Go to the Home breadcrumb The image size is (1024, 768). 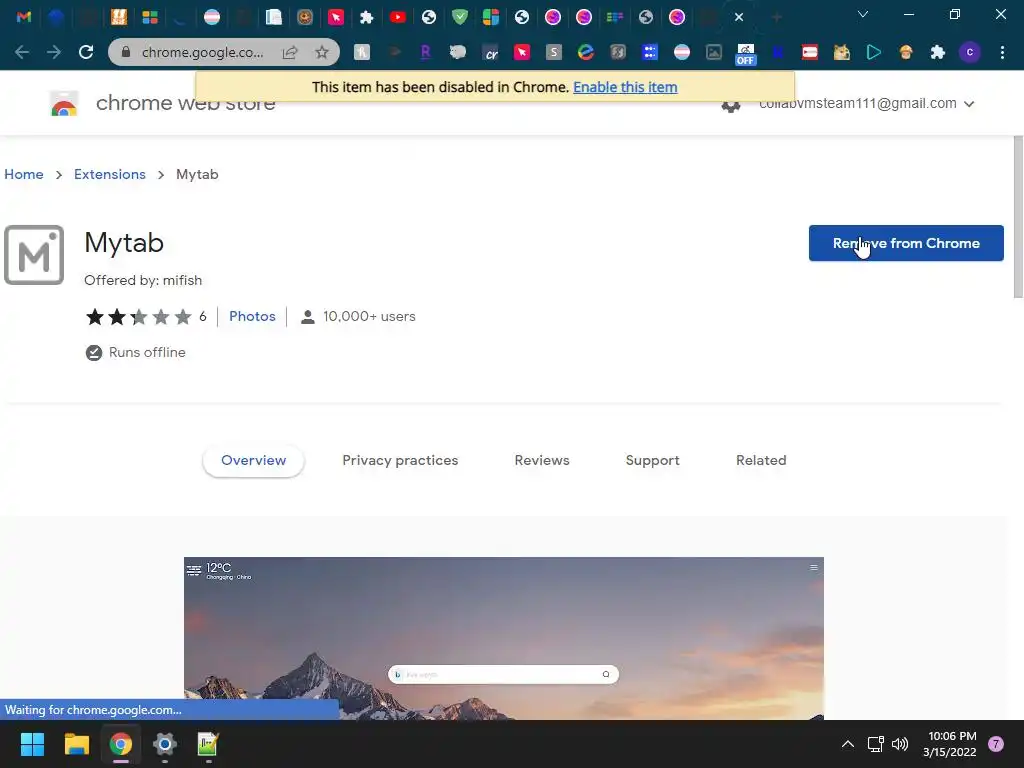[24, 174]
